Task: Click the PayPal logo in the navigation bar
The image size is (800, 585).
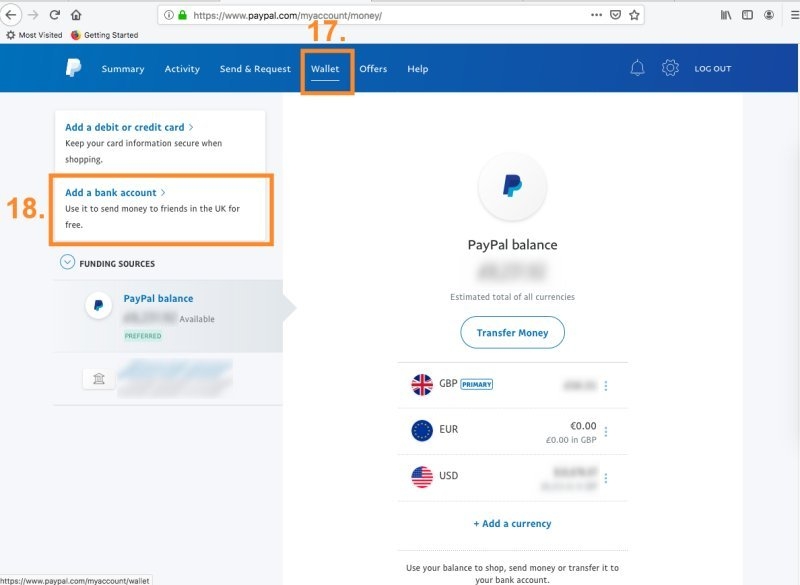Action: 73,68
